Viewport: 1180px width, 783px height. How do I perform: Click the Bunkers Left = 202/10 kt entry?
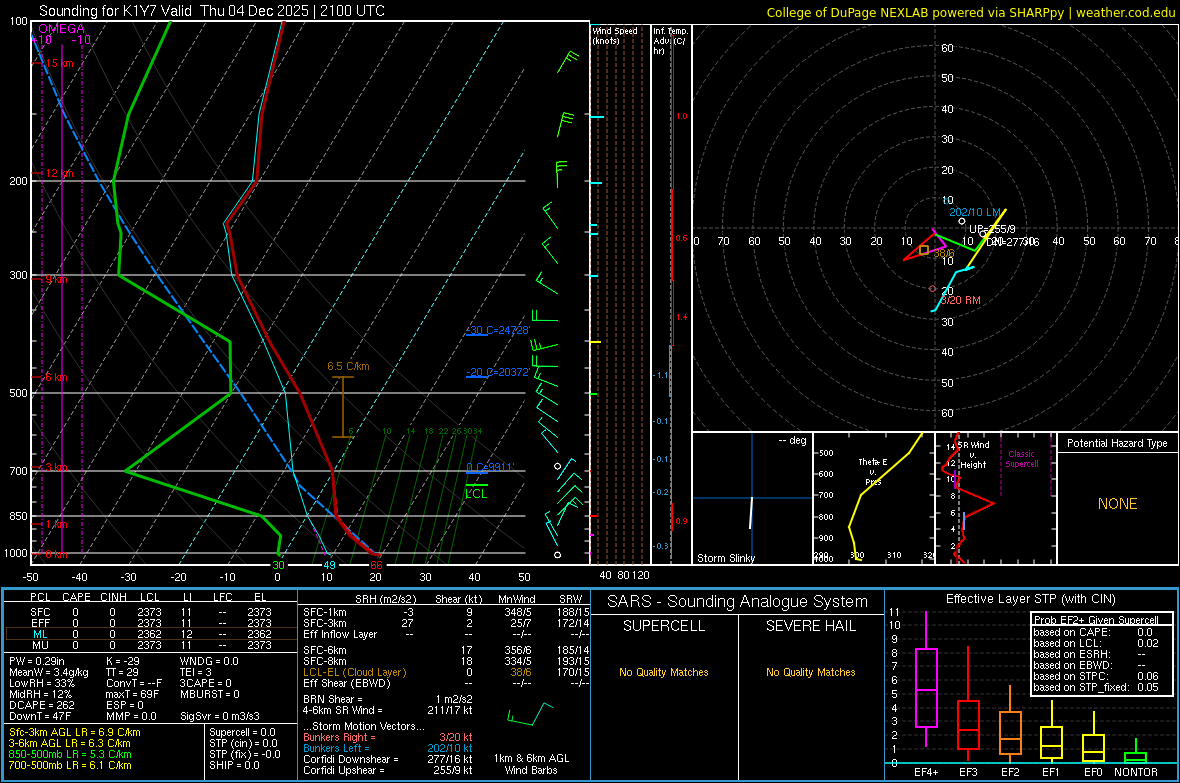[x=388, y=748]
